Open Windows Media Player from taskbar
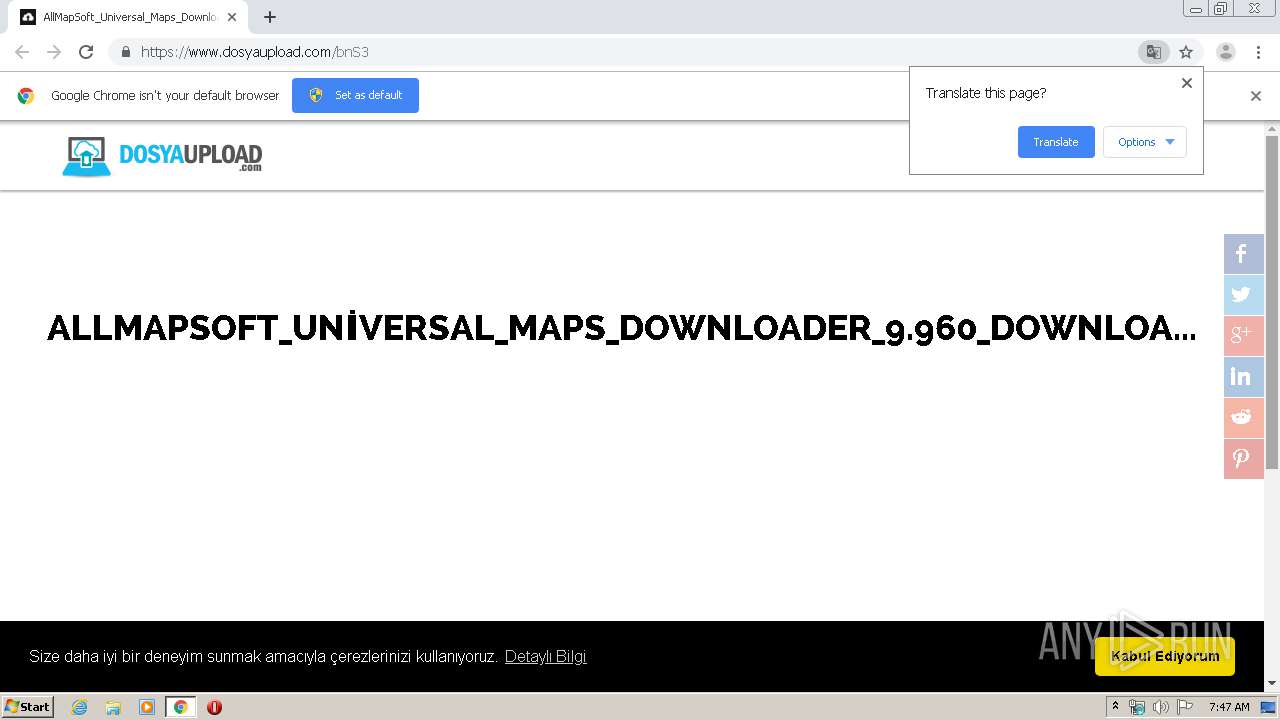Screen dimensions: 1280x720 click(x=147, y=707)
